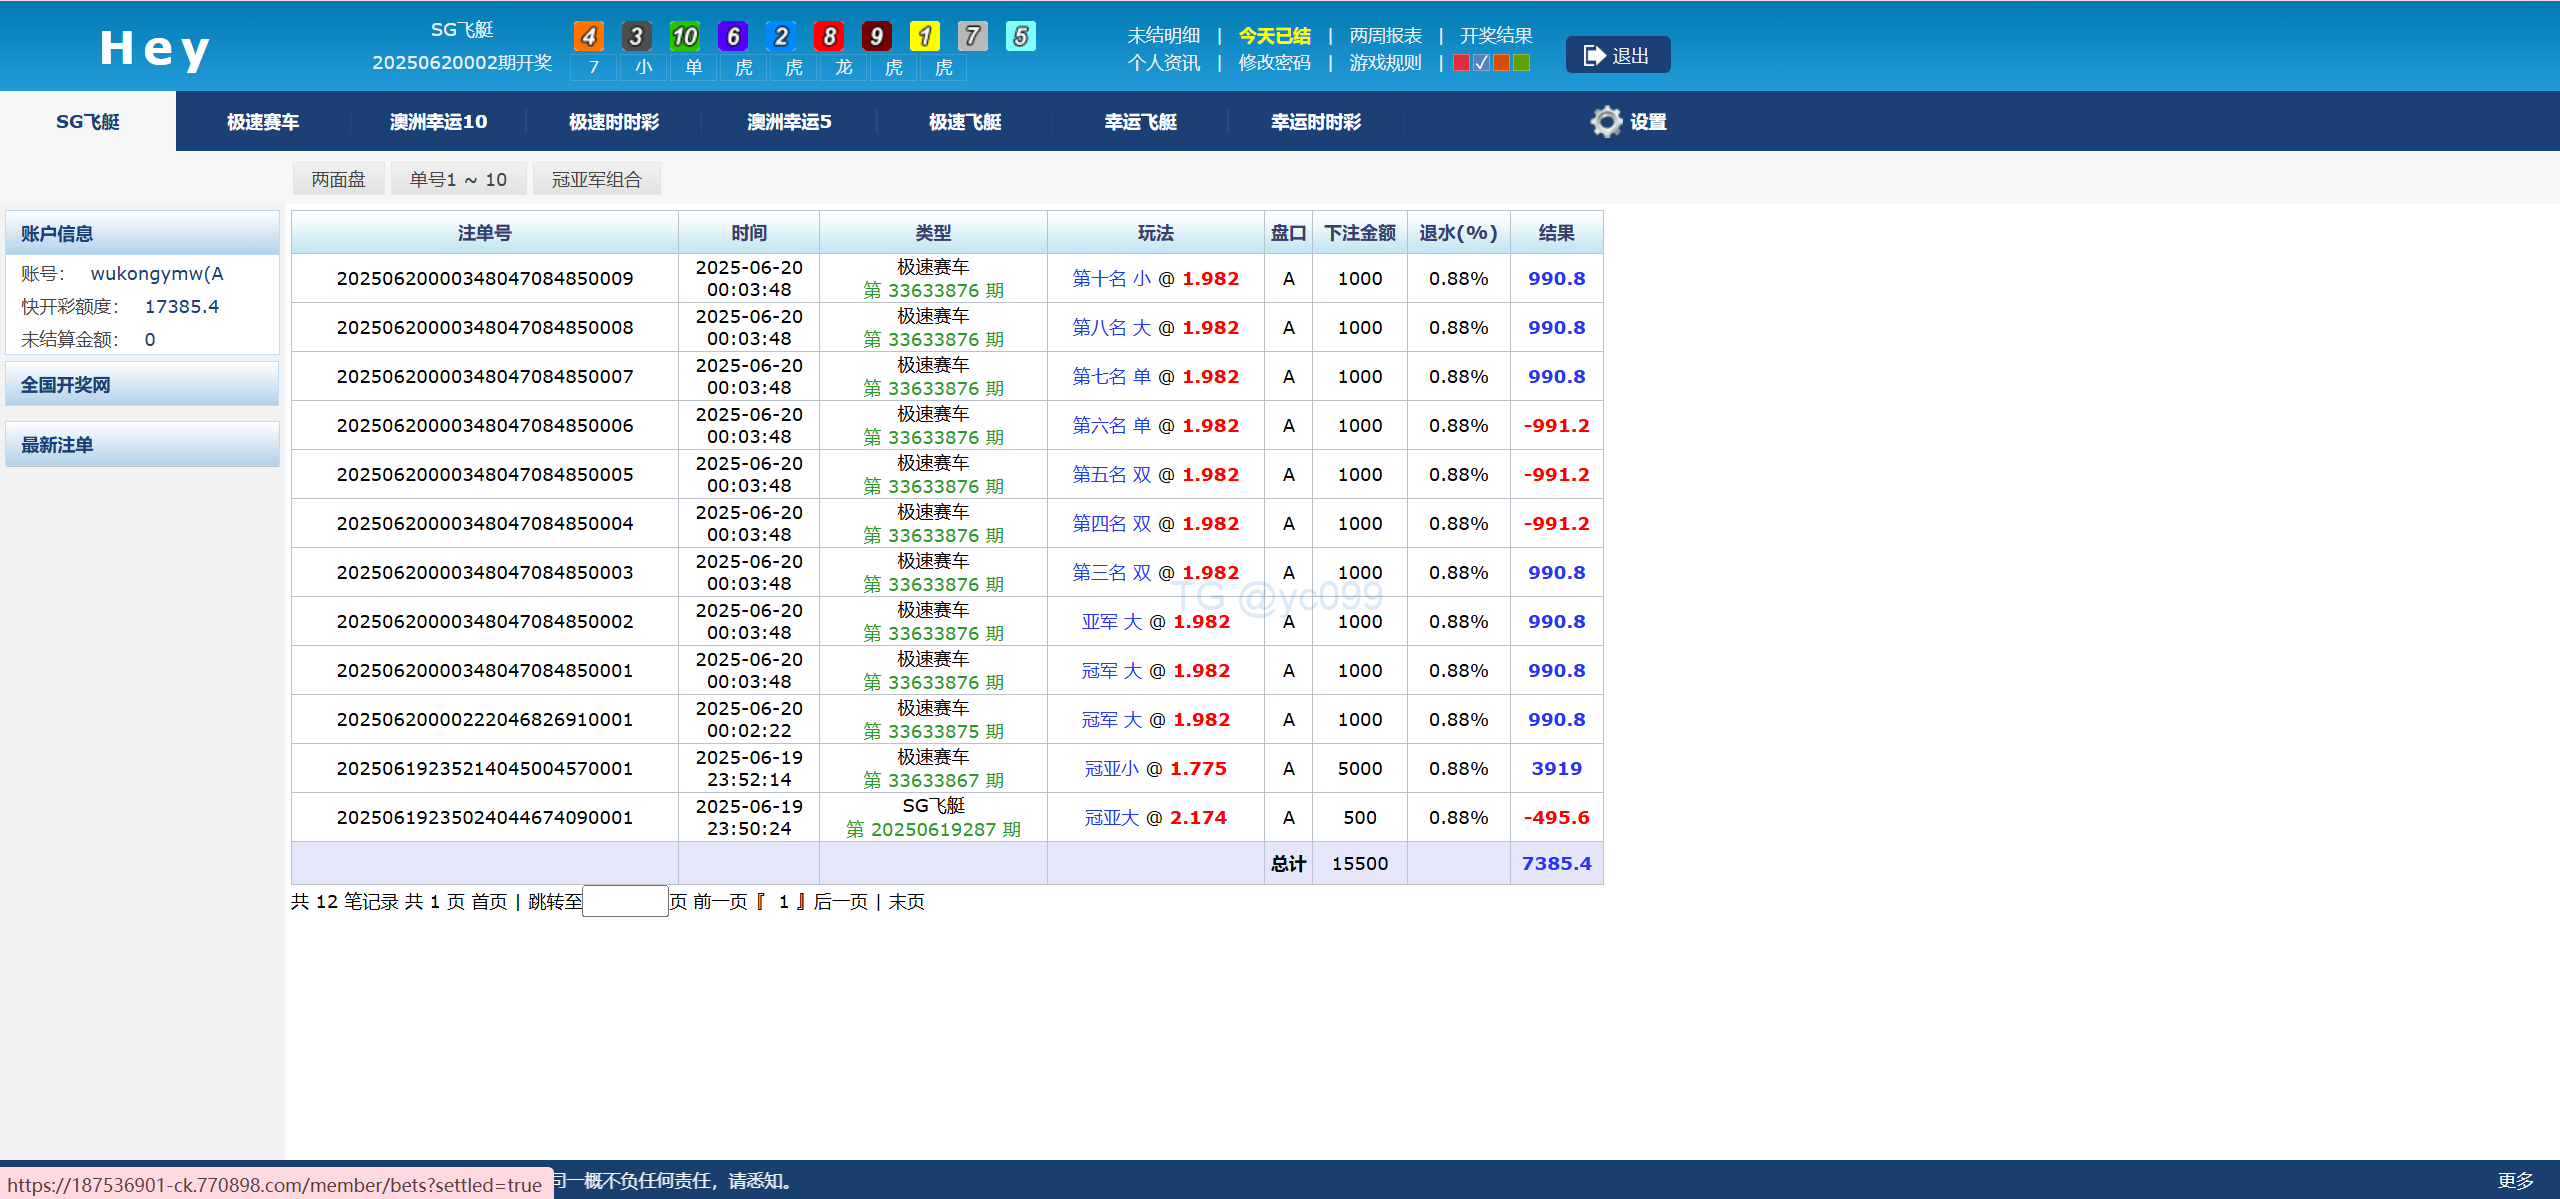Open 设置 via the gear icon
Screen dimensions: 2560x1199
click(x=1606, y=122)
